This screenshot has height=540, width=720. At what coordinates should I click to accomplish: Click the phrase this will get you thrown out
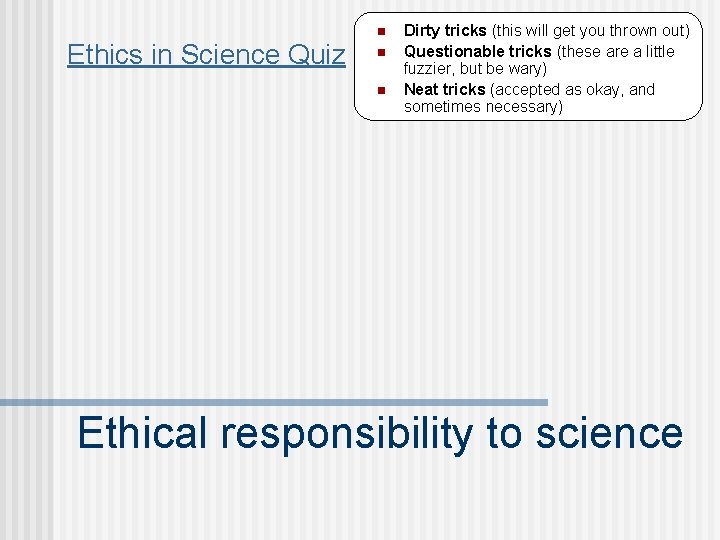point(591,31)
